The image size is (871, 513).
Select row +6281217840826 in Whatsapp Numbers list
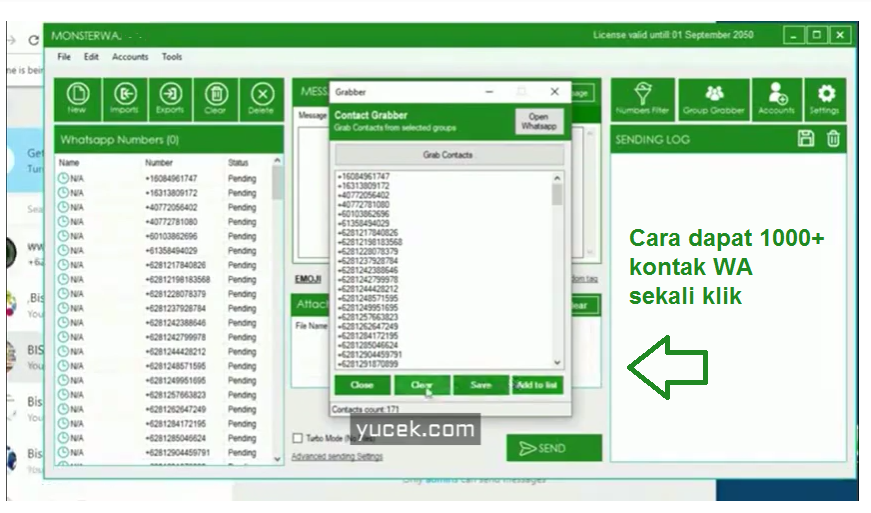pyautogui.click(x=164, y=265)
